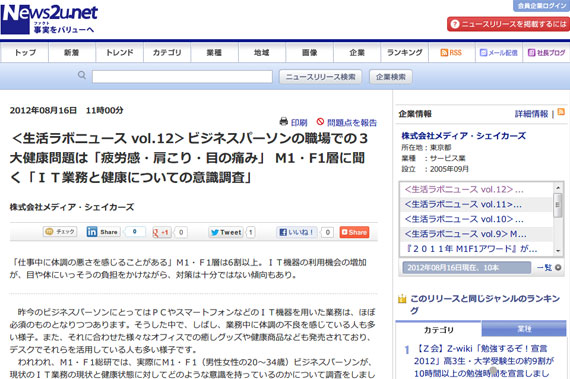
Task: Click the 企業検索 button
Action: click(391, 77)
